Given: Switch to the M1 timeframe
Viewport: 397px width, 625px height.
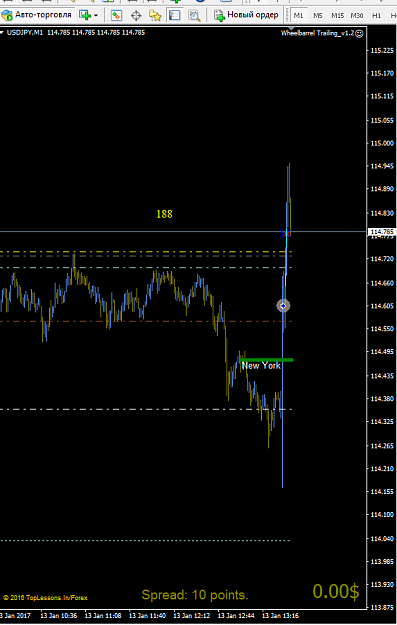Looking at the screenshot, I should [x=298, y=16].
